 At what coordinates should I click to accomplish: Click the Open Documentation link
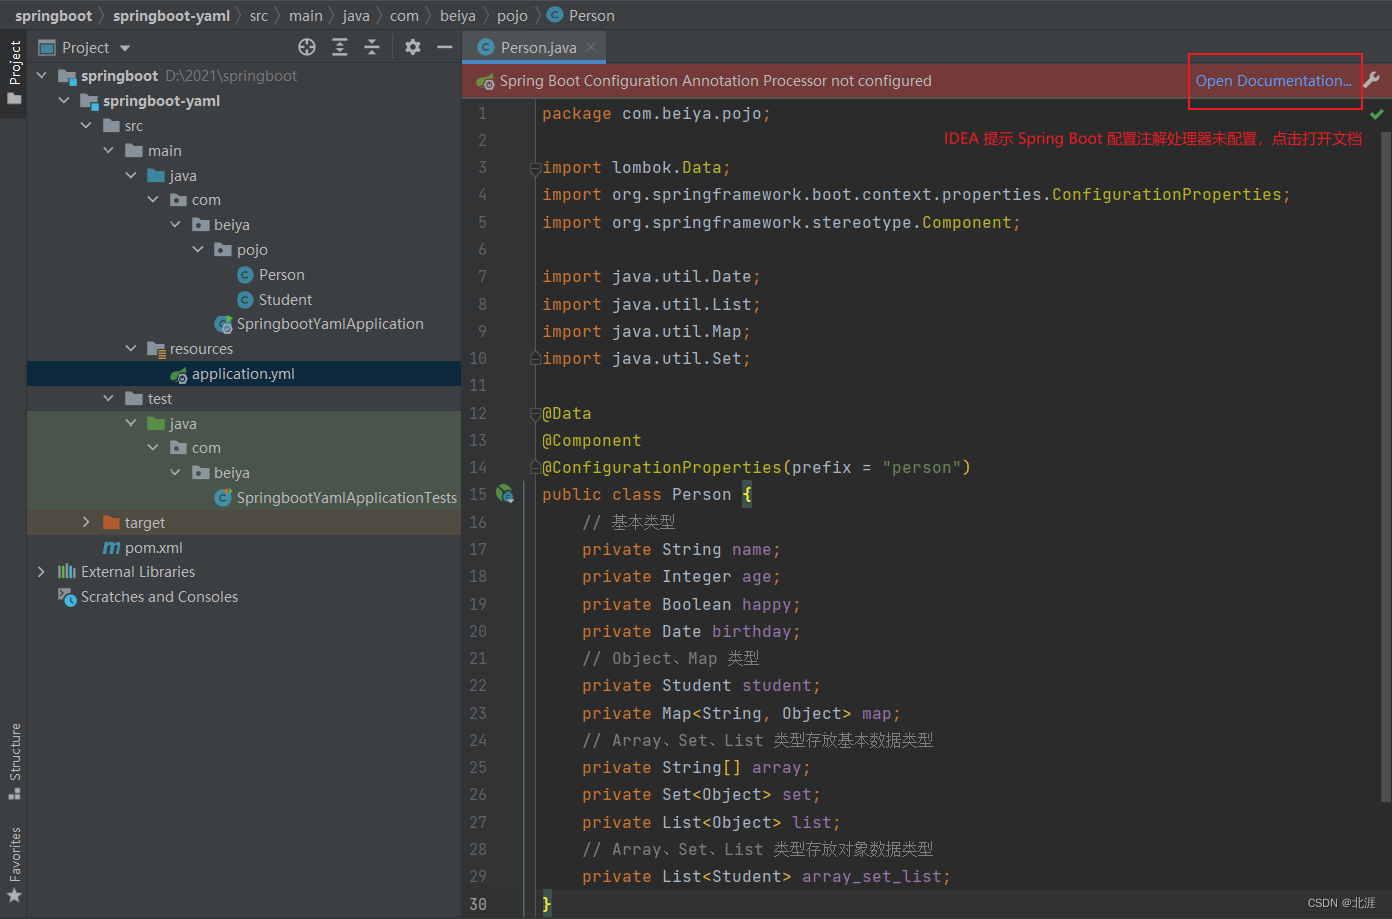pos(1273,80)
